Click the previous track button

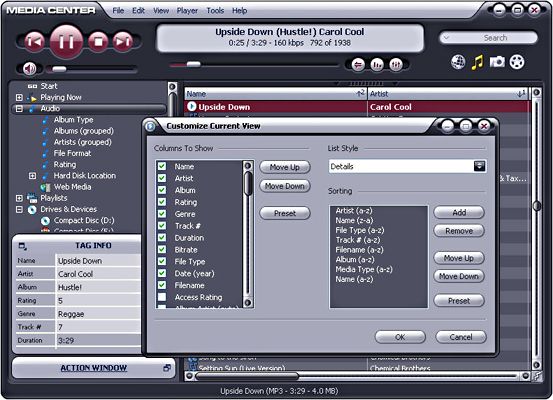click(35, 42)
